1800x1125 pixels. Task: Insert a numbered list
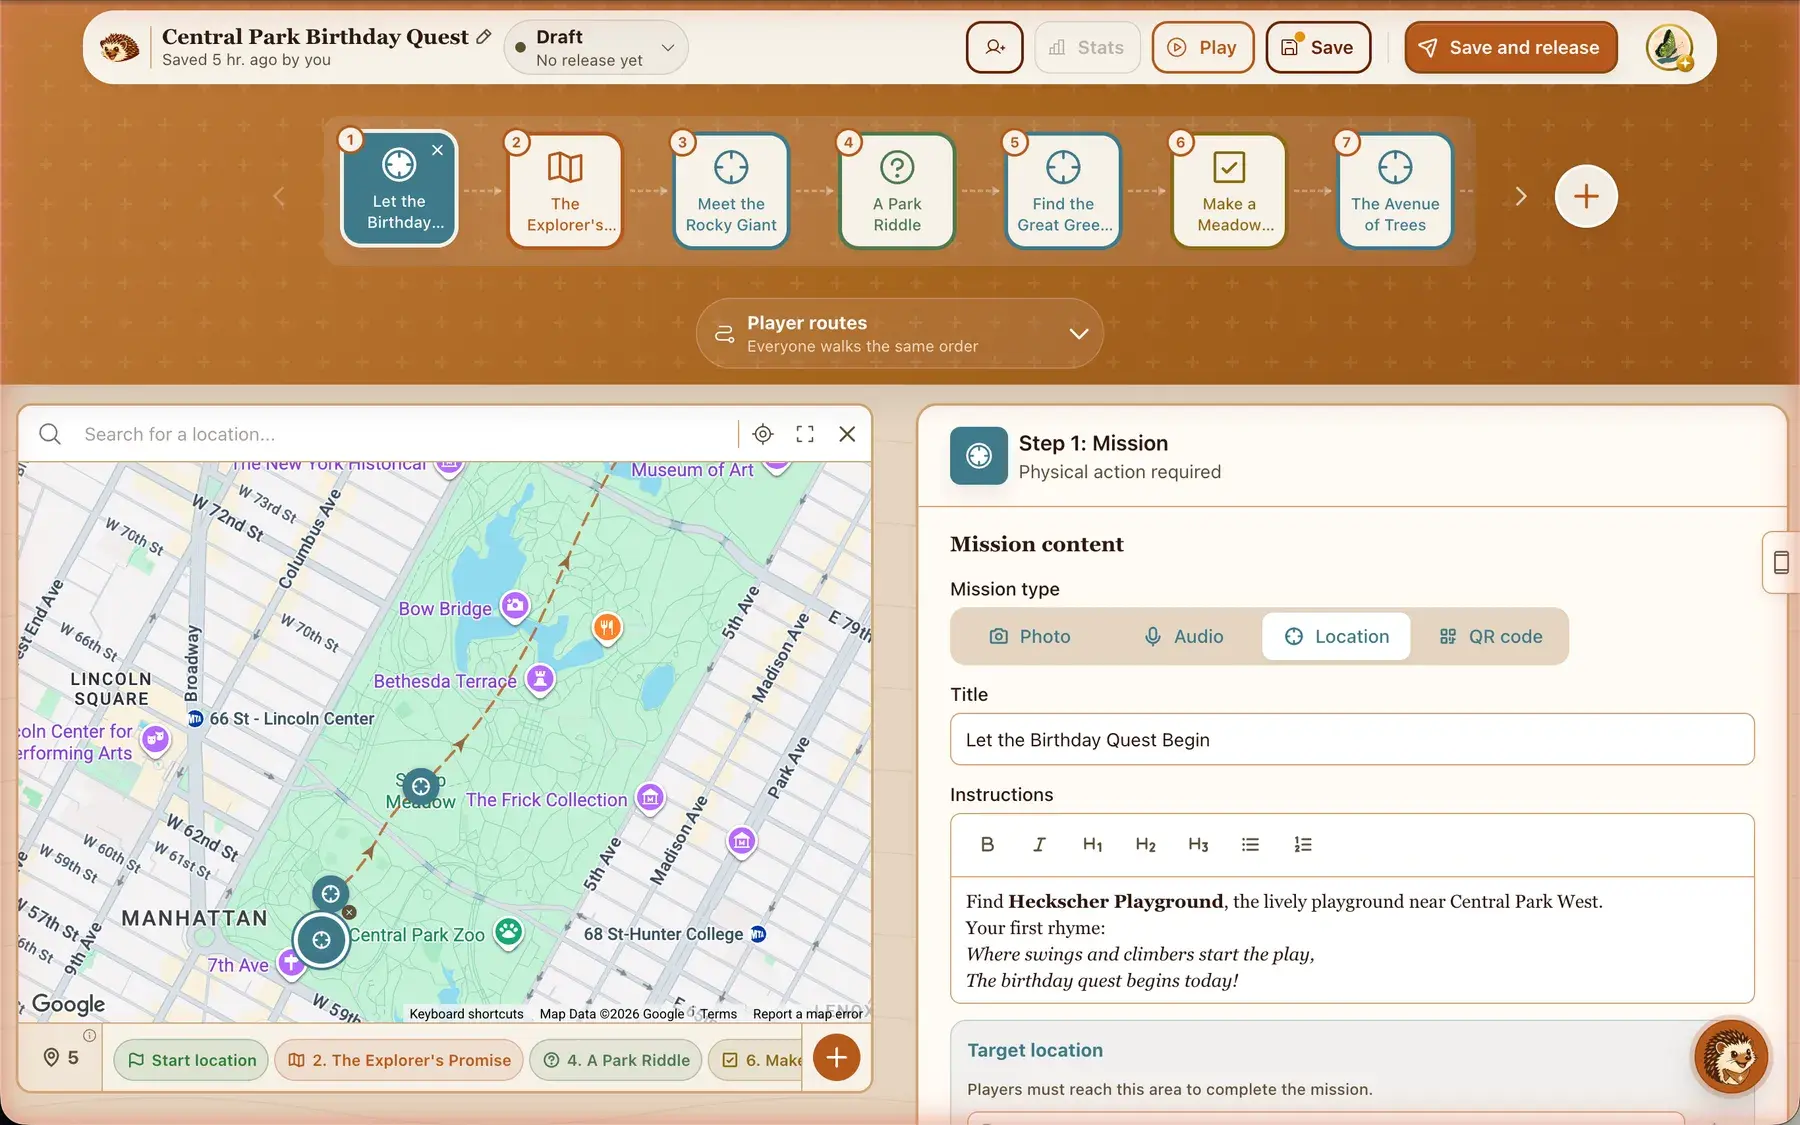(1303, 845)
